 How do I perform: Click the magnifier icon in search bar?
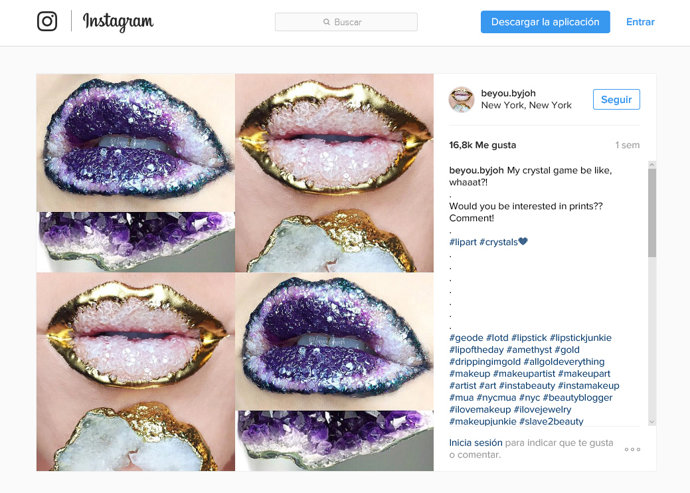click(327, 22)
